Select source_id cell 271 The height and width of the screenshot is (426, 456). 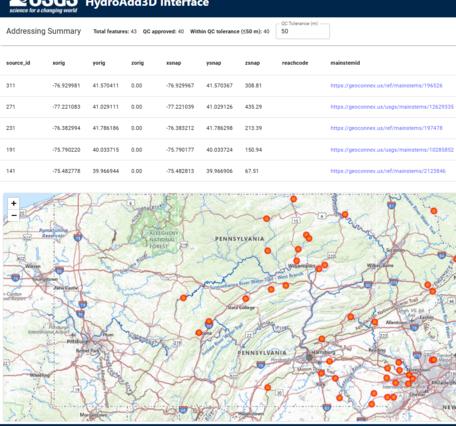click(11, 107)
